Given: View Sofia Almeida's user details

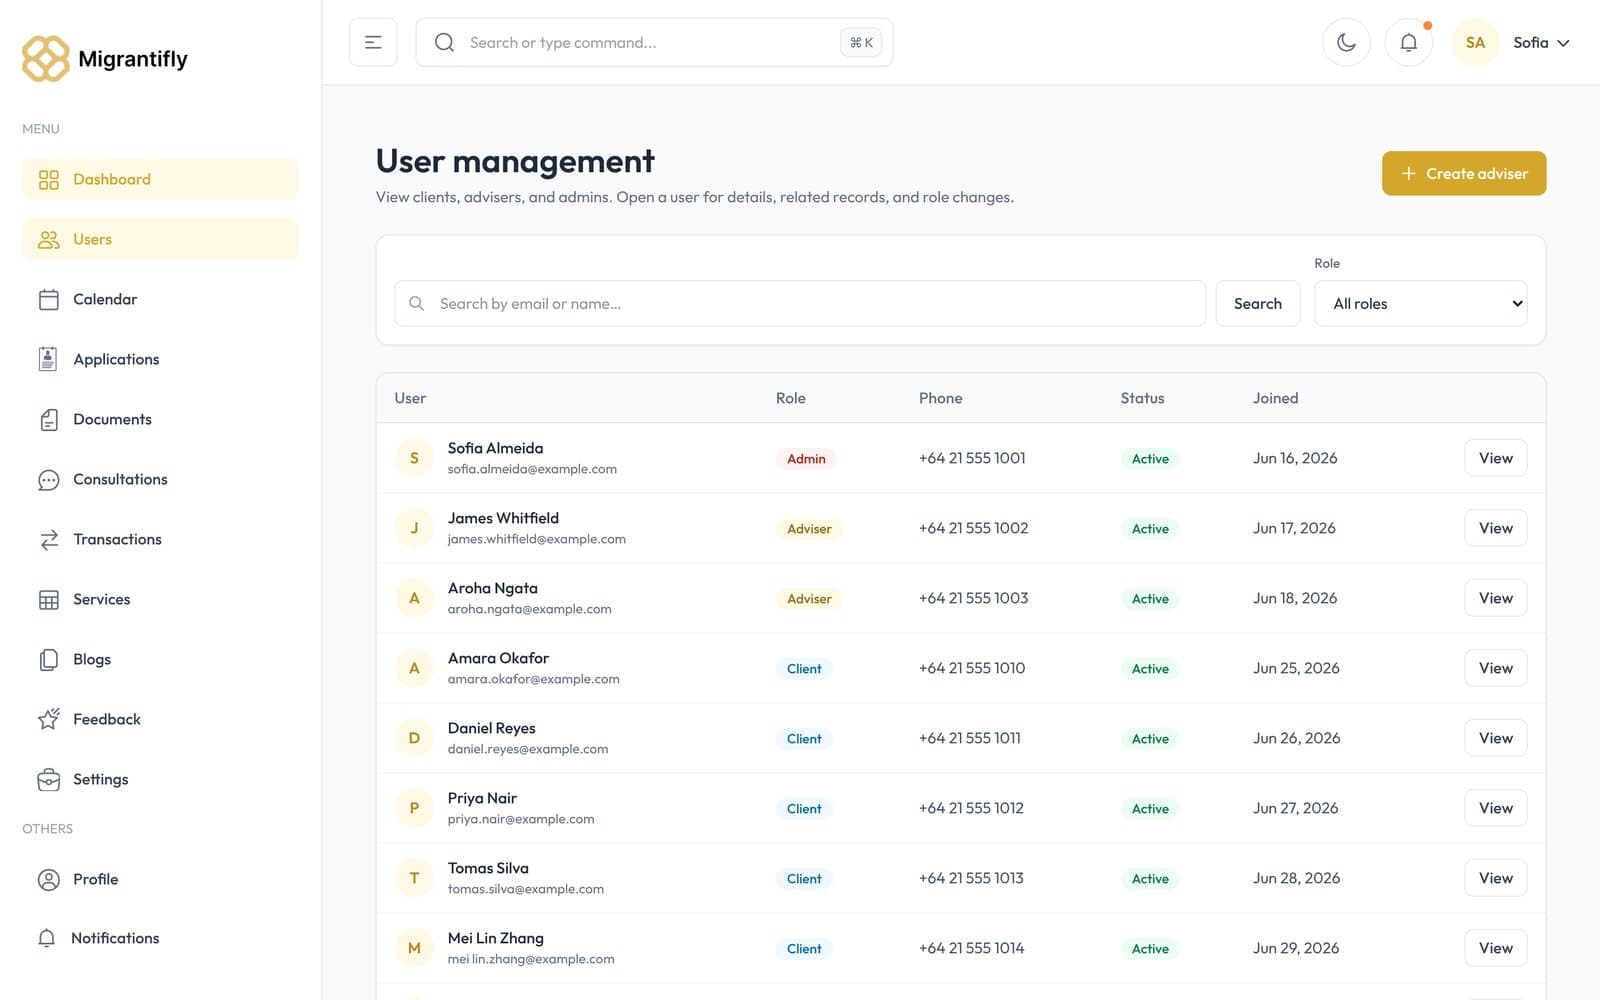Looking at the screenshot, I should (x=1496, y=458).
